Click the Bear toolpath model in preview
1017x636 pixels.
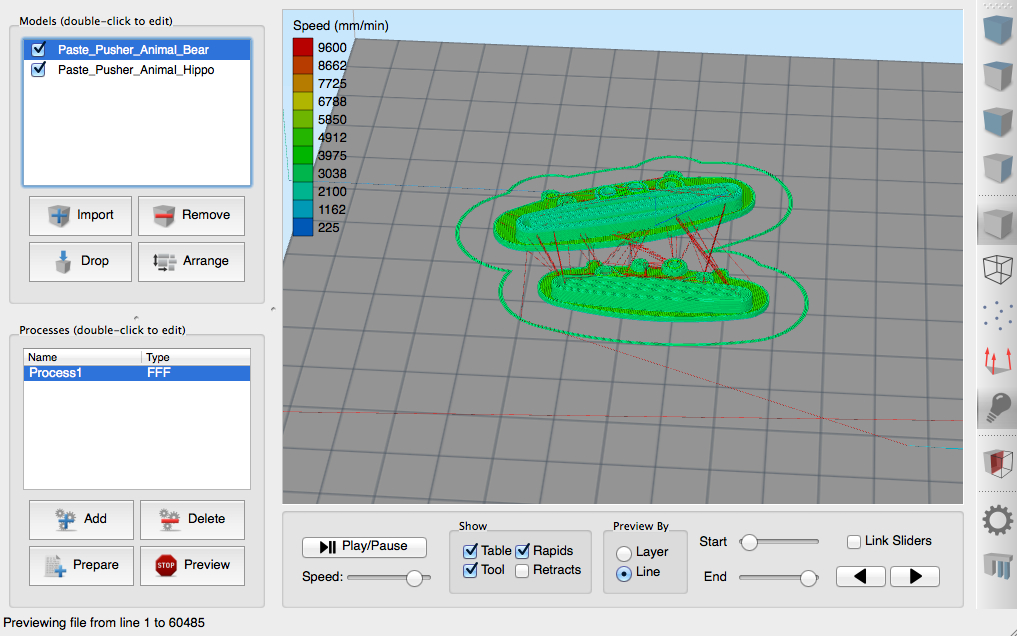coord(624,212)
